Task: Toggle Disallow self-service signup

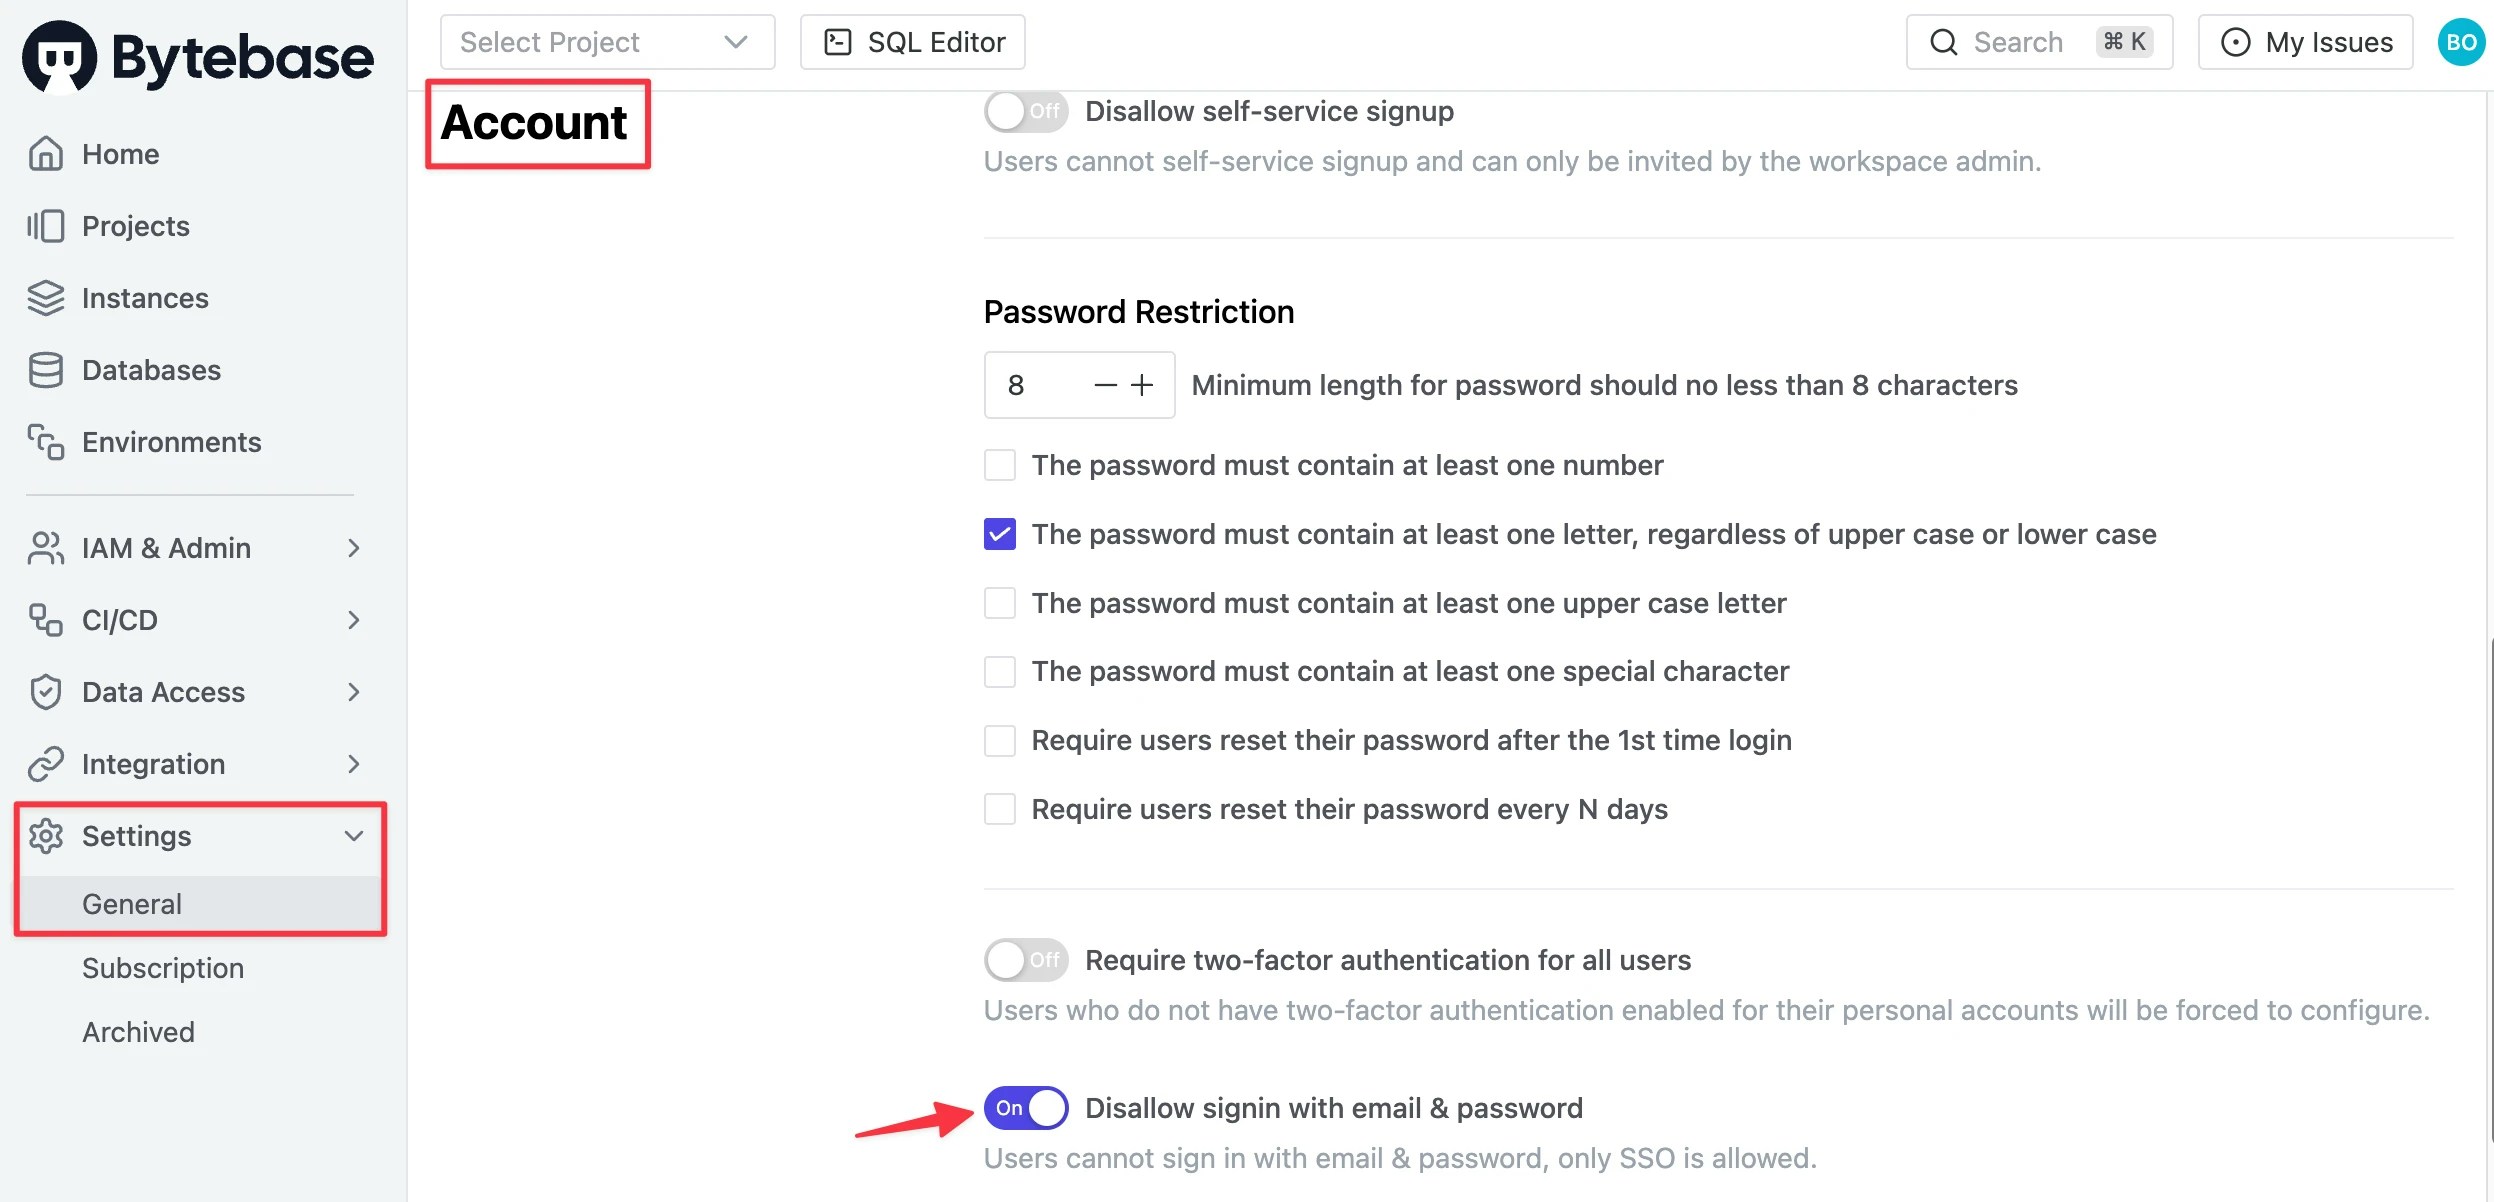Action: [1026, 111]
